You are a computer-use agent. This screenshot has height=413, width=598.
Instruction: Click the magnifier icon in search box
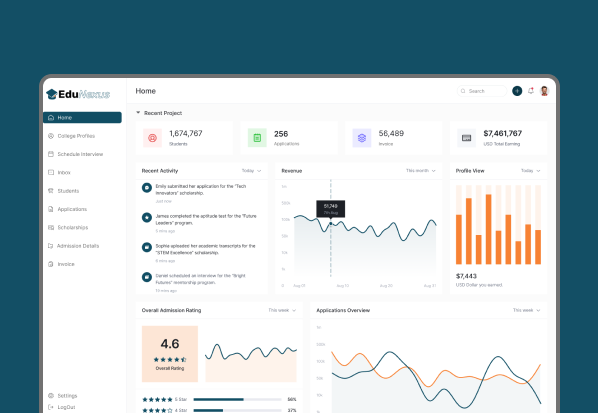[x=463, y=91]
